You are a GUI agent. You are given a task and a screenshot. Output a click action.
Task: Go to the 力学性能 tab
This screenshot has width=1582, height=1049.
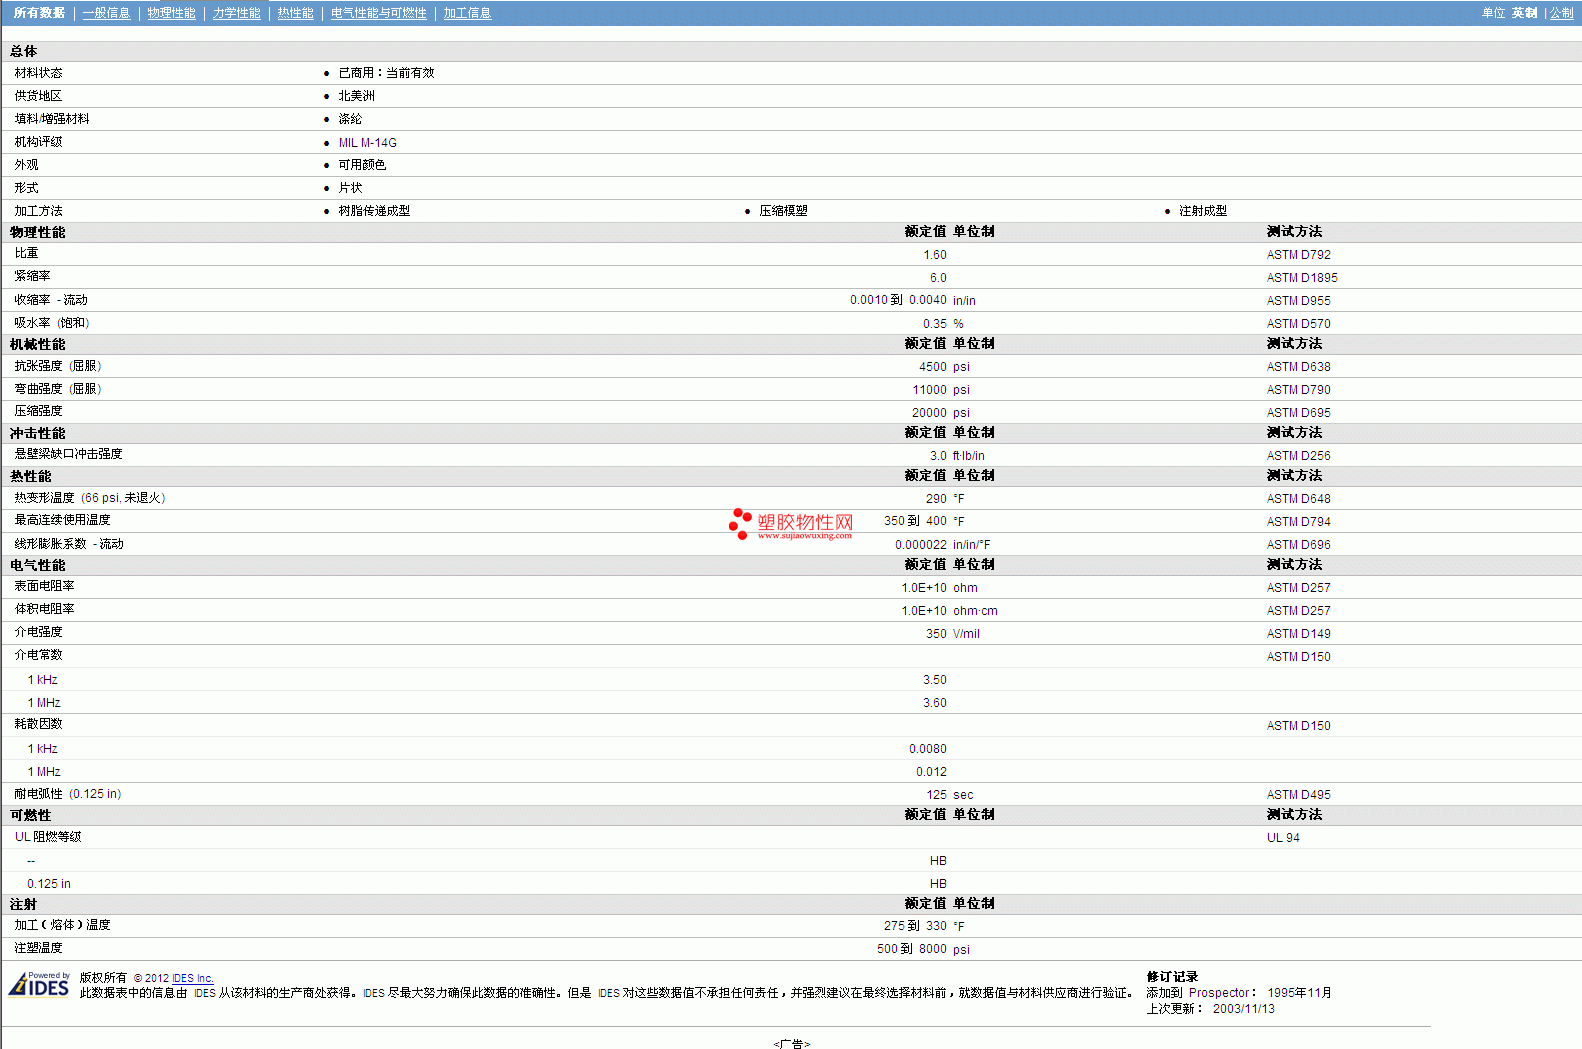point(236,13)
